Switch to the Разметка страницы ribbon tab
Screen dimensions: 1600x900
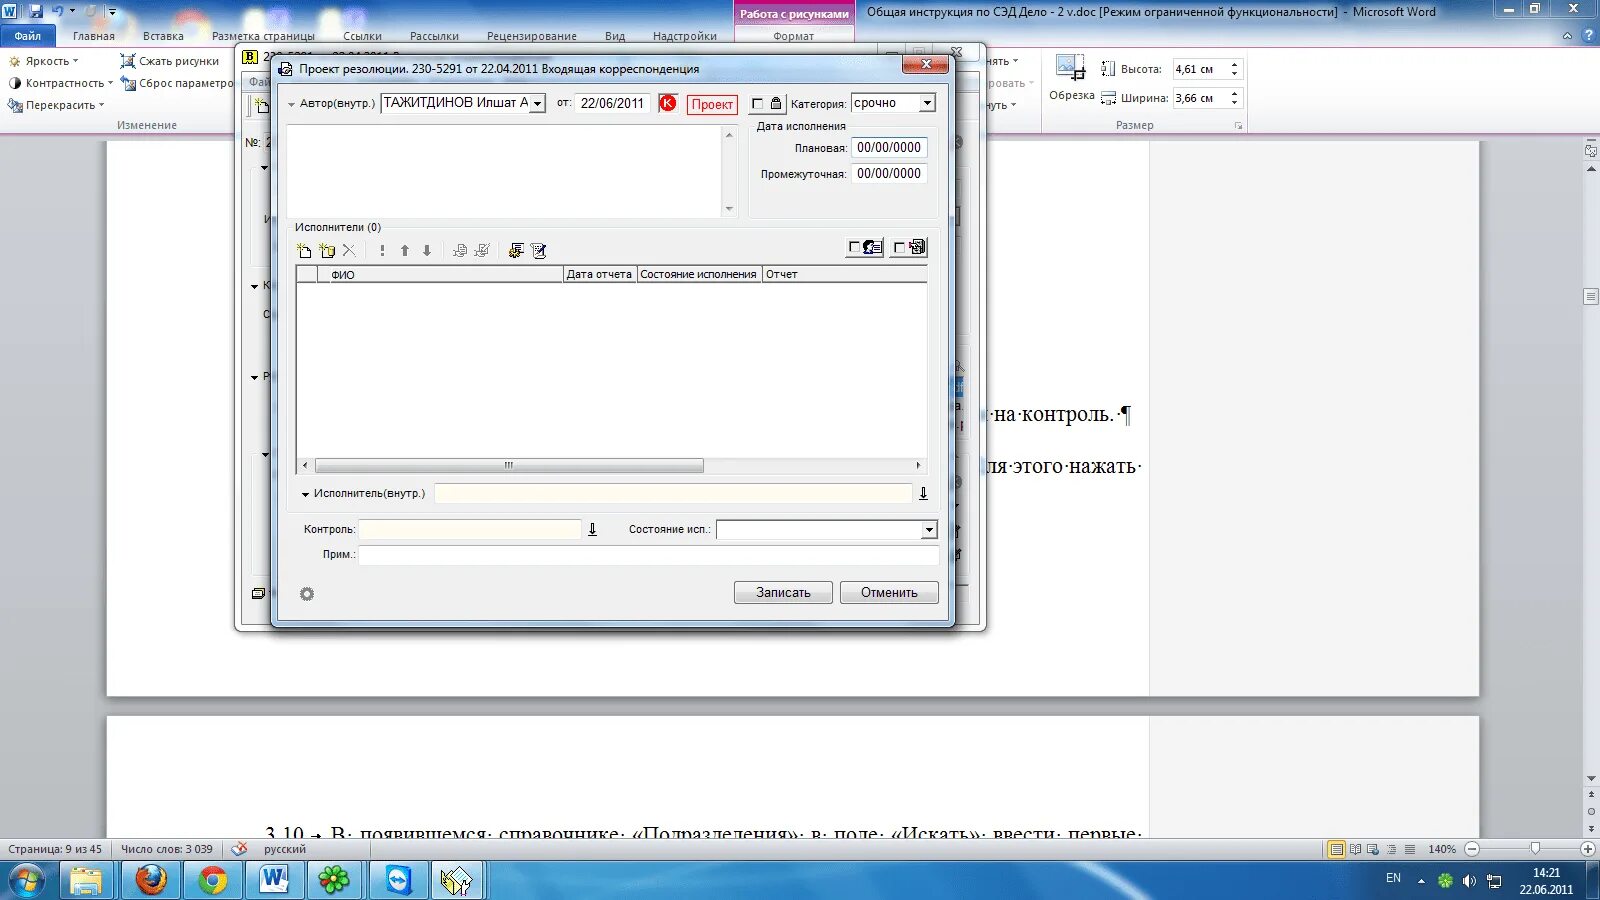[263, 36]
